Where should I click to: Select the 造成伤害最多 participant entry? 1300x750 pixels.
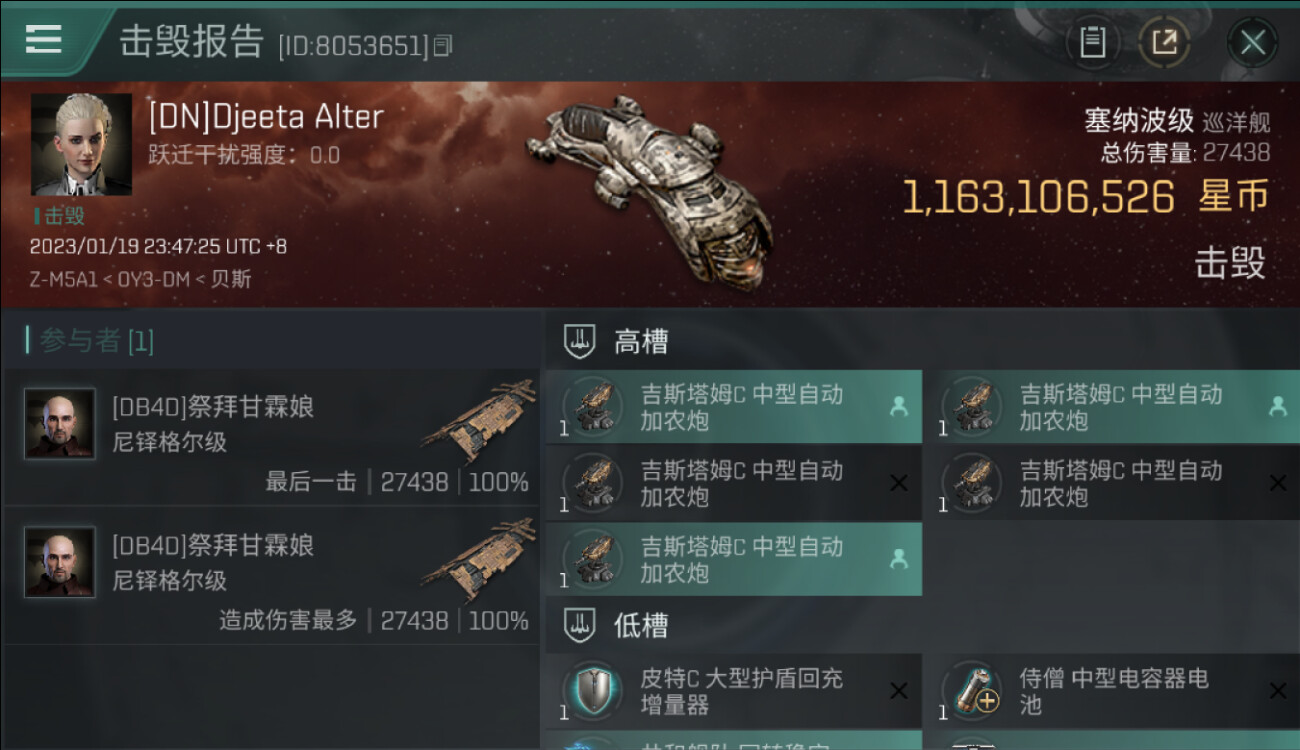click(x=271, y=575)
